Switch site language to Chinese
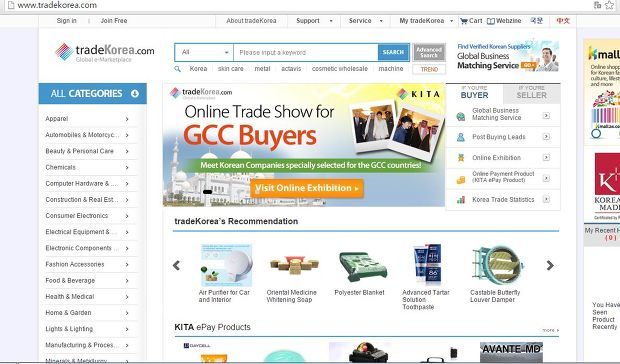Viewport: 620px width, 364px height. pos(563,21)
